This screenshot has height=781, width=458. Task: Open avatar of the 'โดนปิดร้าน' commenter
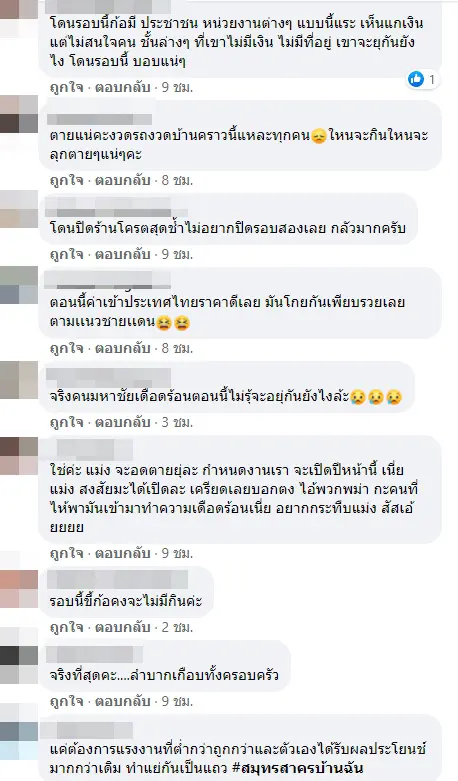(x=19, y=209)
